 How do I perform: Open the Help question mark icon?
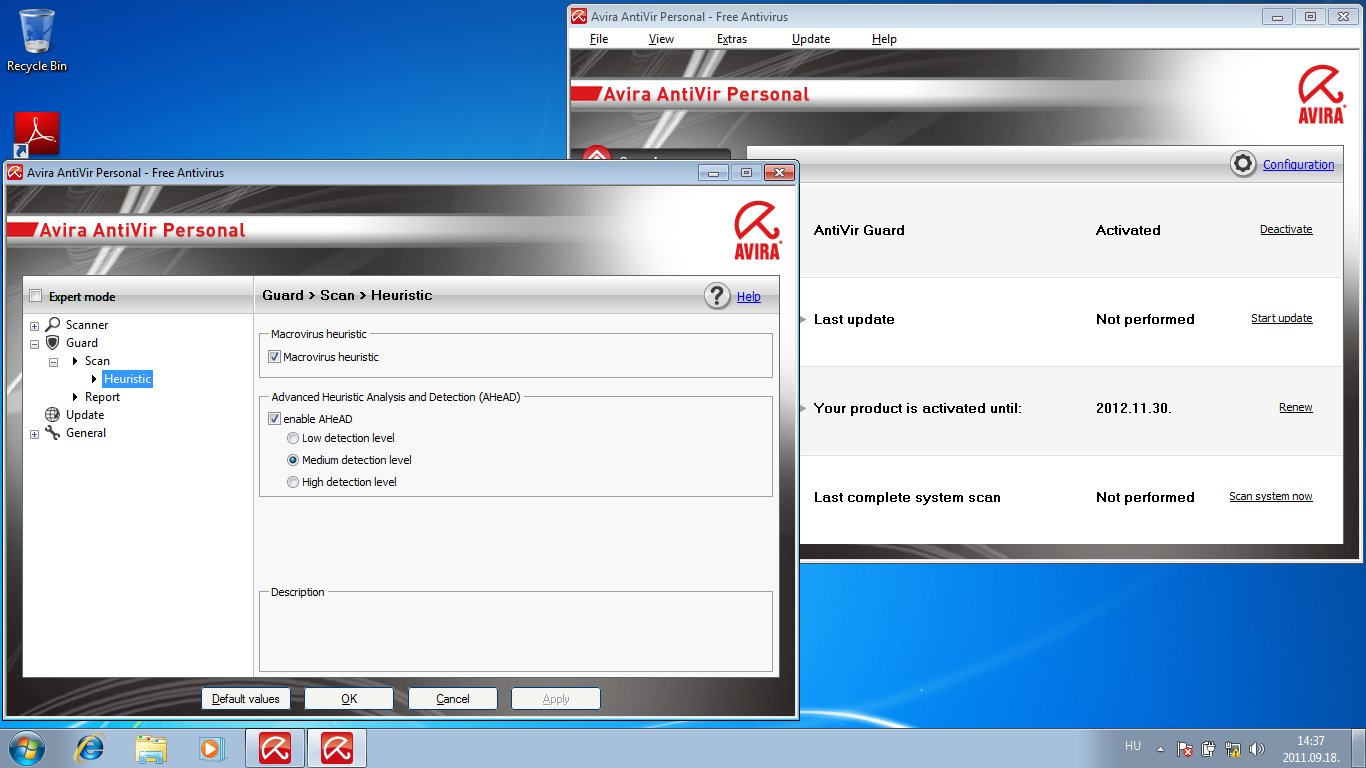pyautogui.click(x=717, y=296)
